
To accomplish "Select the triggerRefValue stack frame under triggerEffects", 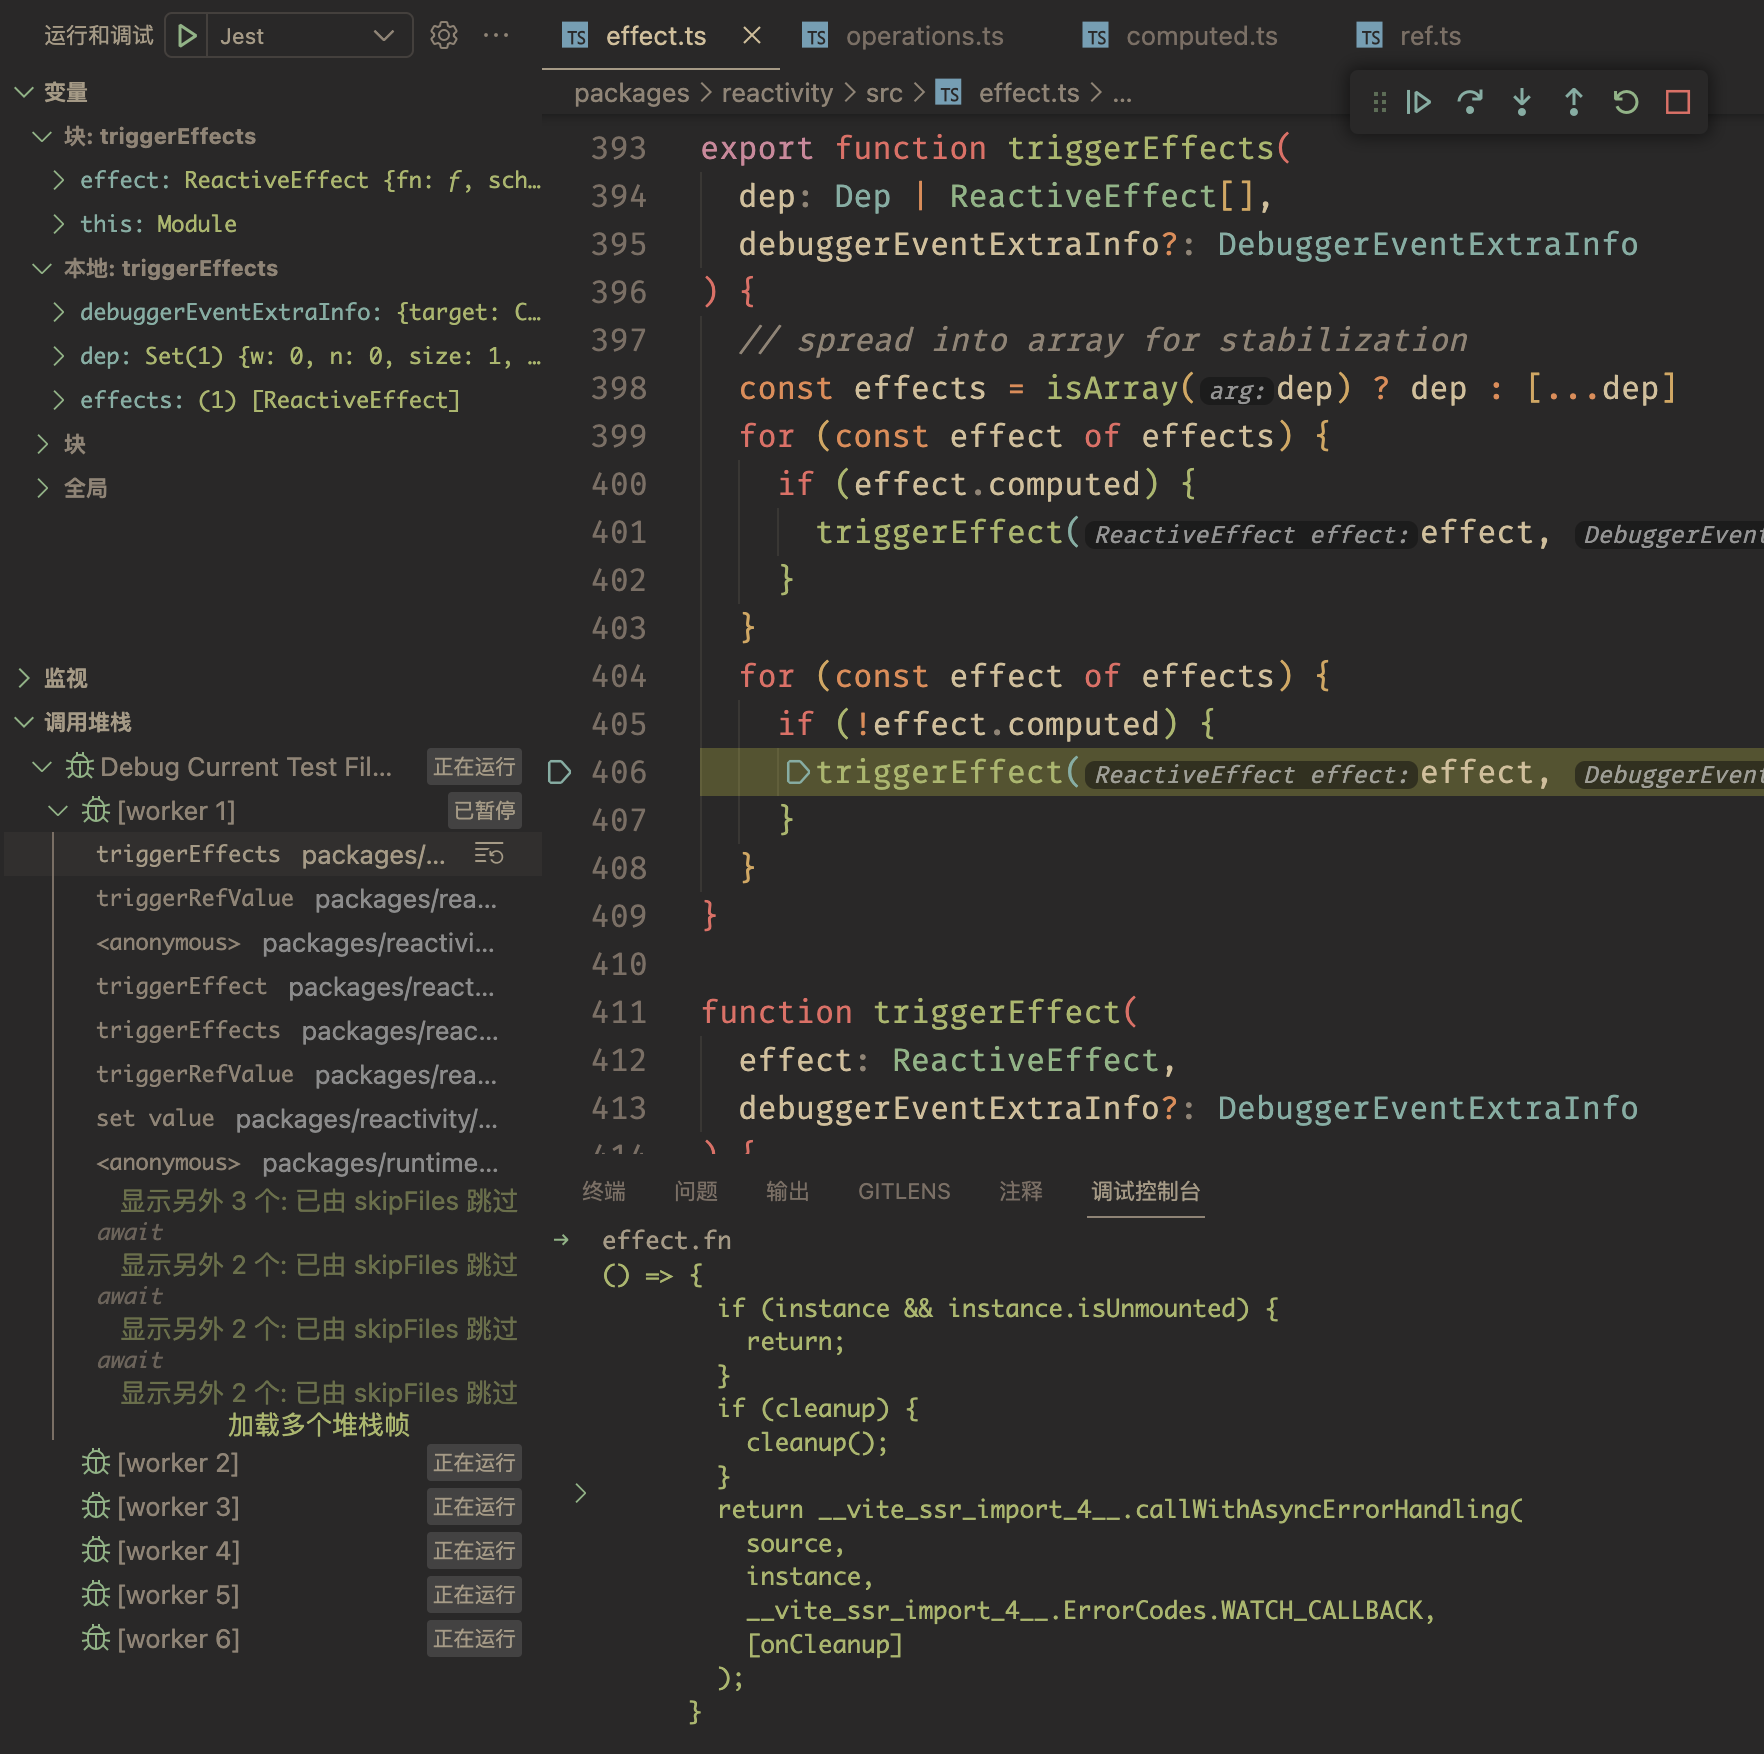I will [195, 899].
